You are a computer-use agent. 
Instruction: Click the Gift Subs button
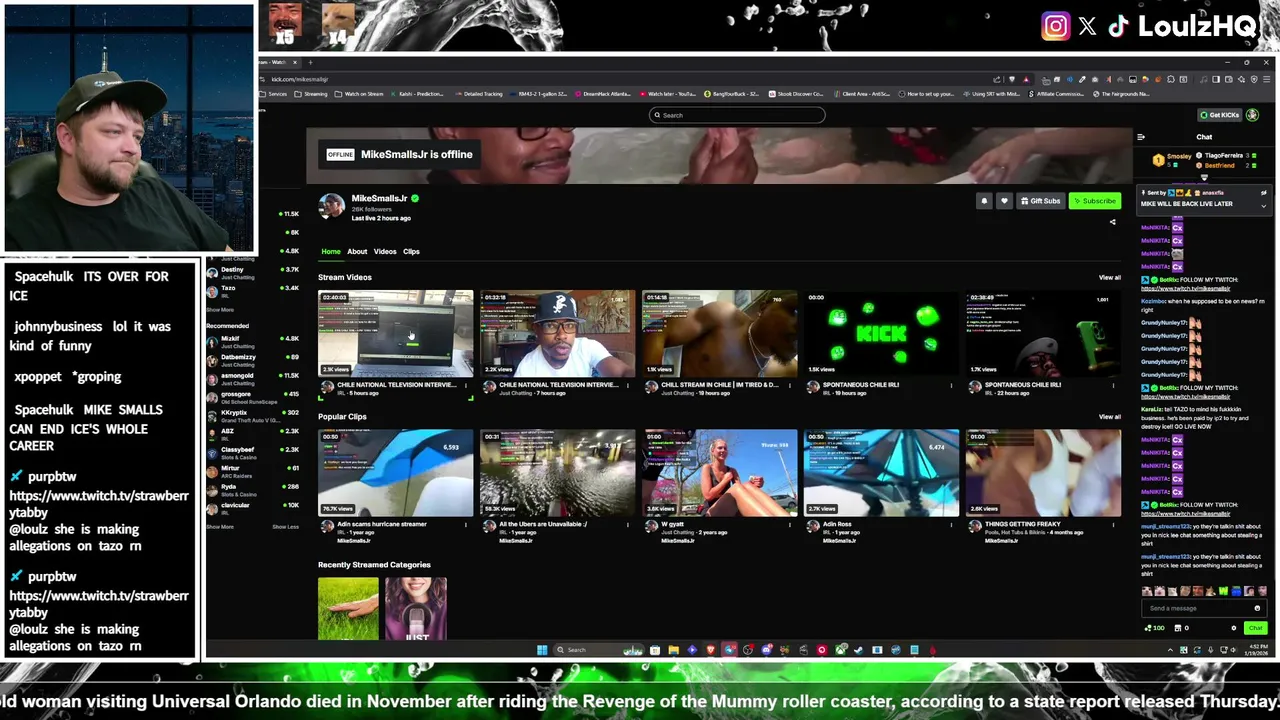tap(1040, 201)
